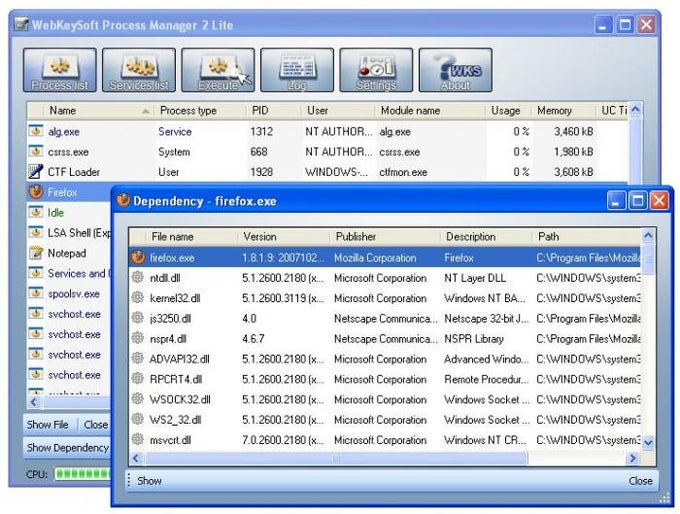Open the Log toolbar button
The image size is (680, 514).
click(297, 70)
